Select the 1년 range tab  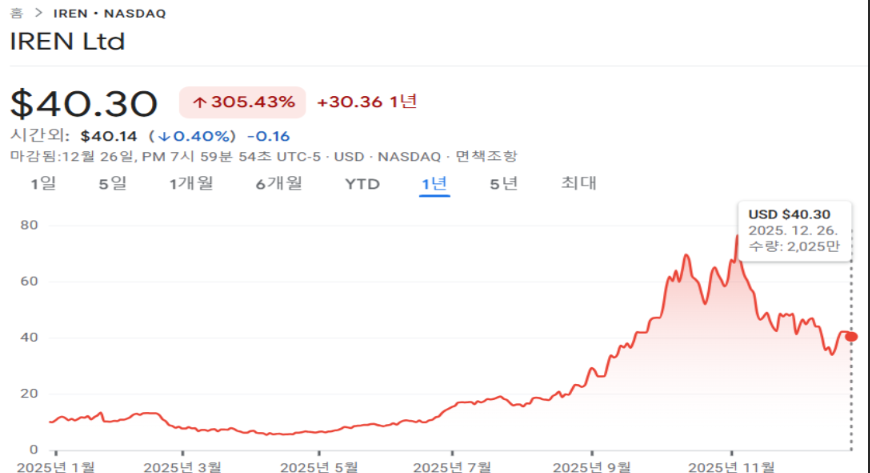(434, 183)
